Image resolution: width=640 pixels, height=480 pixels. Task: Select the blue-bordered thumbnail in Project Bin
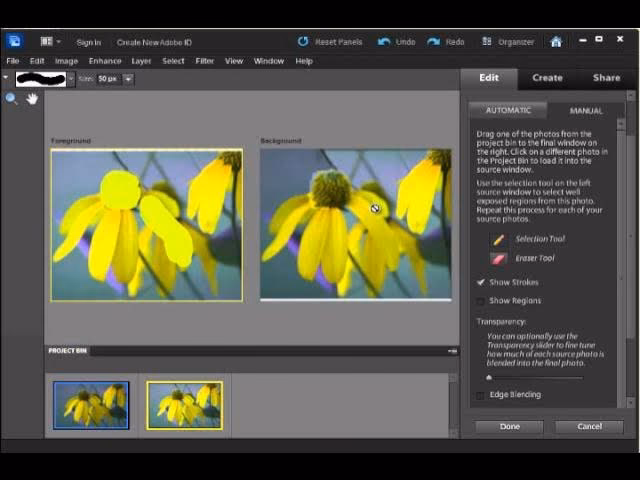click(91, 405)
